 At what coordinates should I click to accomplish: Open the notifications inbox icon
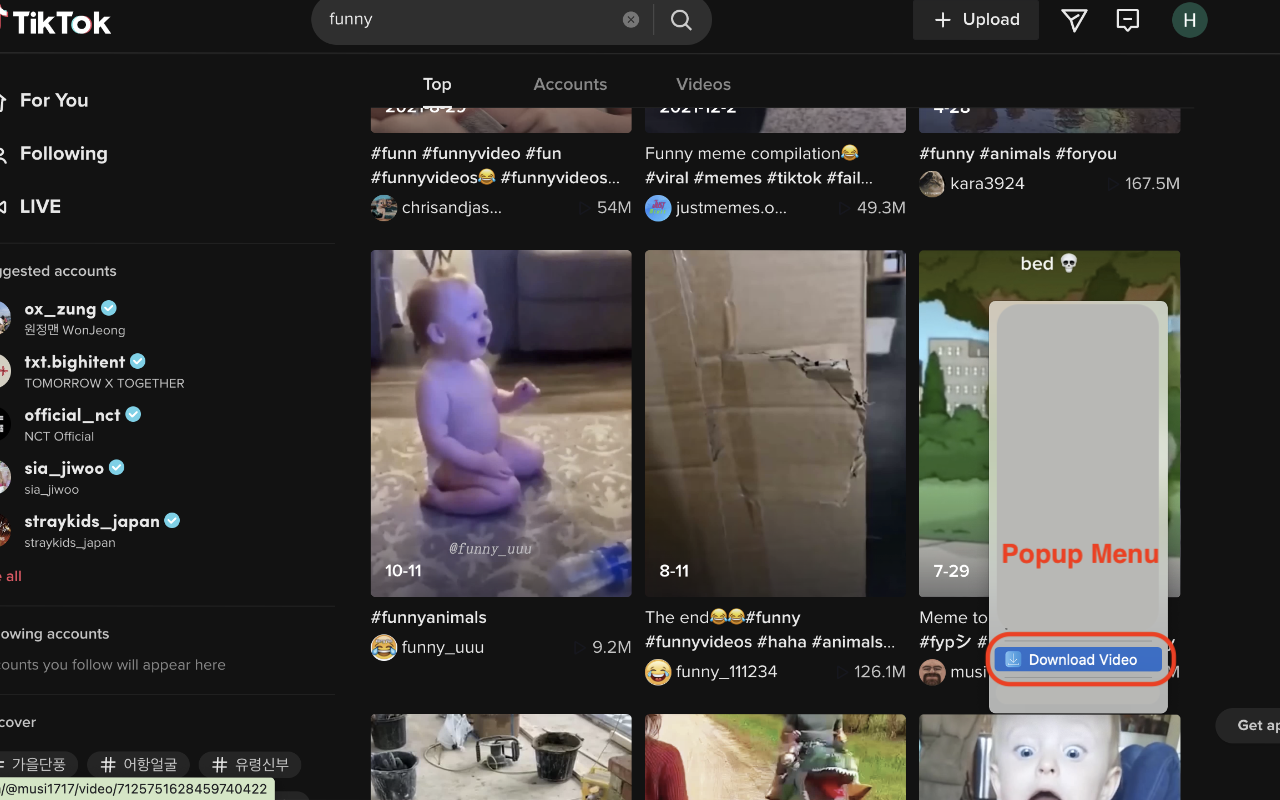coord(1128,19)
